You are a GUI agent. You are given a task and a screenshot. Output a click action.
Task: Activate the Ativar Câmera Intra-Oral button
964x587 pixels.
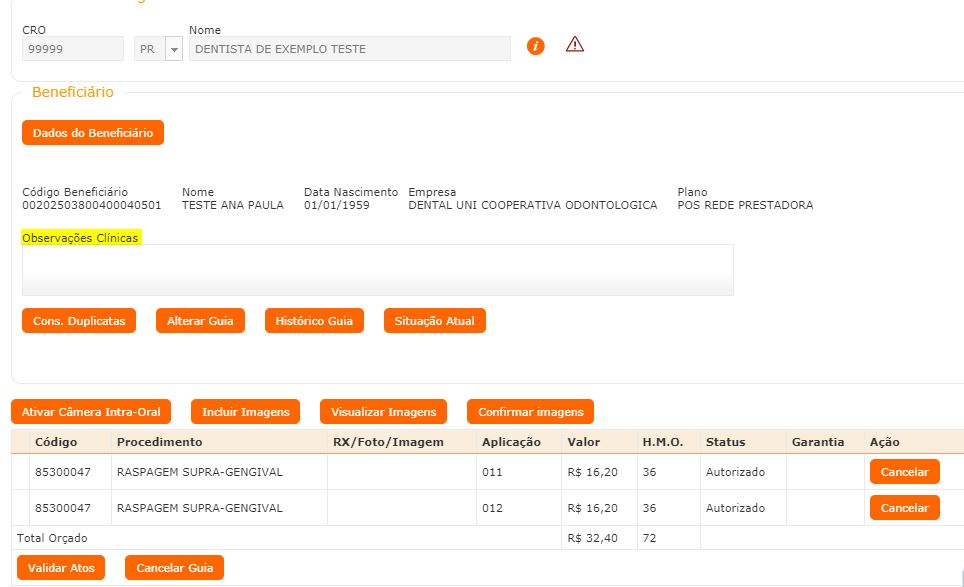point(91,412)
